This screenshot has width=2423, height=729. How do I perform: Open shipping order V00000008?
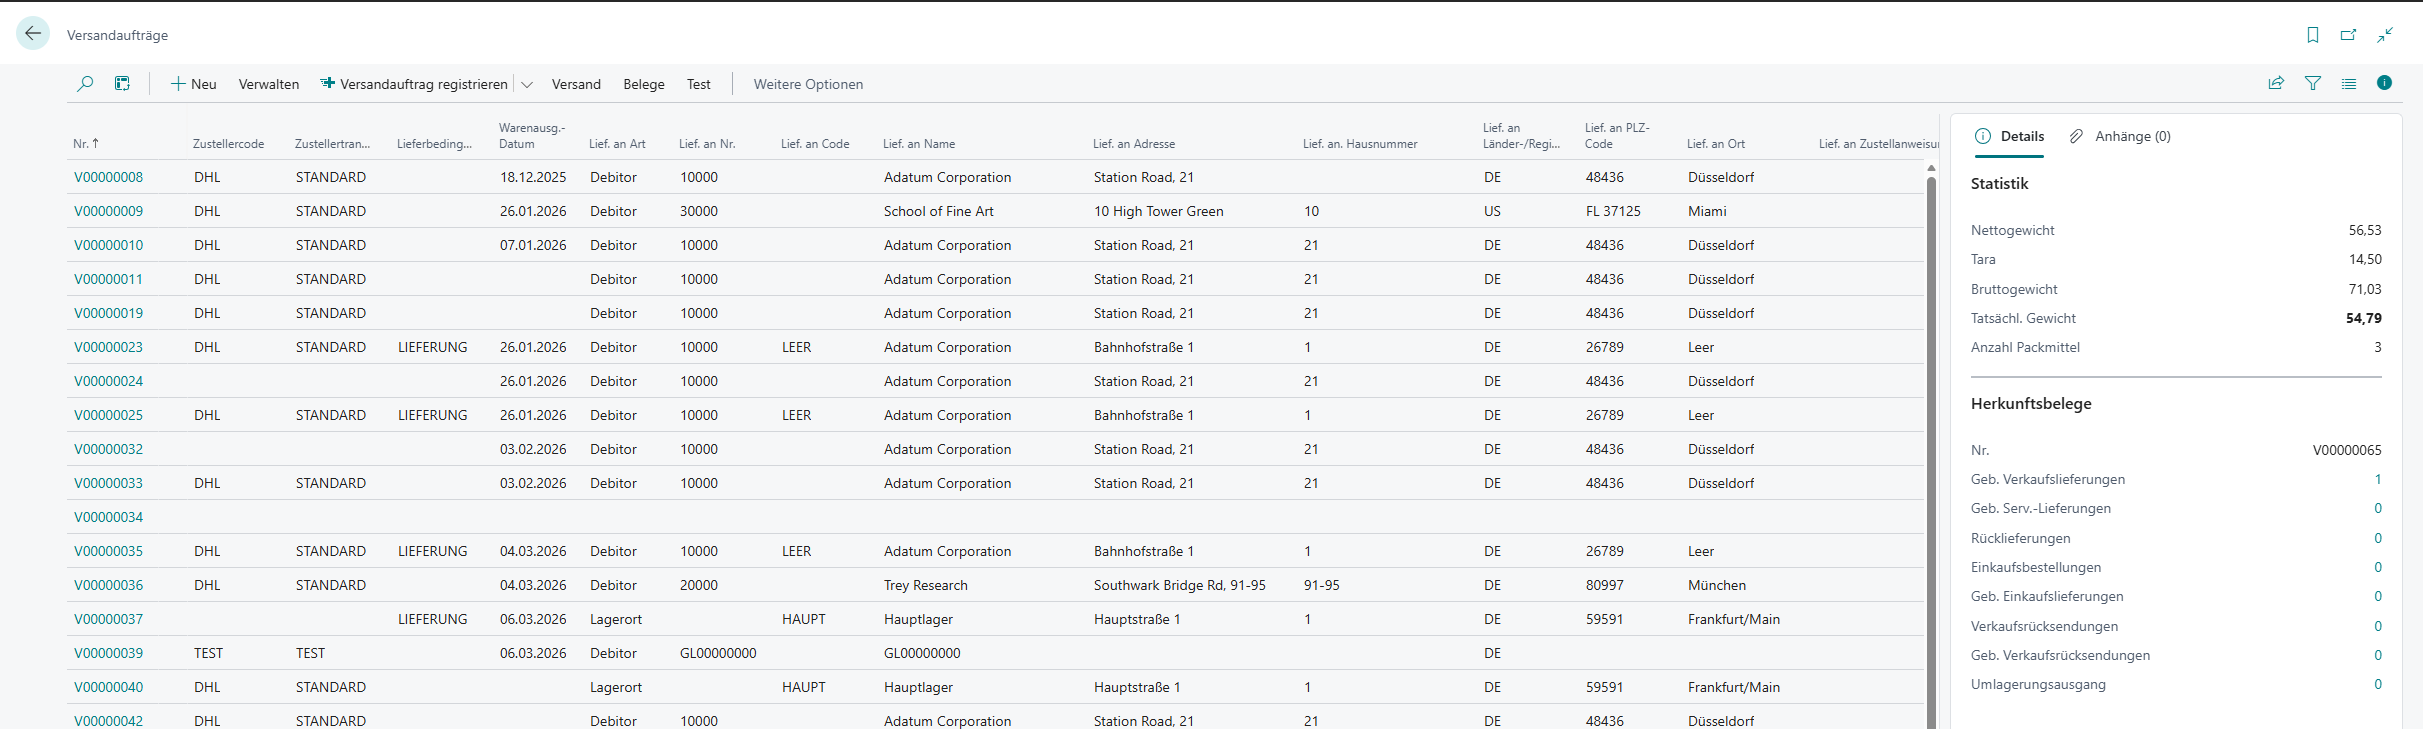coord(108,177)
